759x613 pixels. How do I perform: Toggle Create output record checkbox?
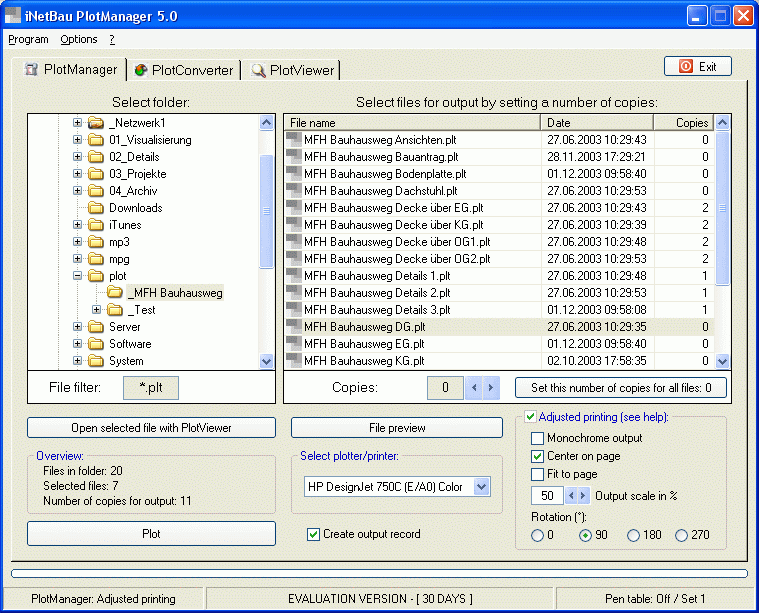tap(313, 534)
